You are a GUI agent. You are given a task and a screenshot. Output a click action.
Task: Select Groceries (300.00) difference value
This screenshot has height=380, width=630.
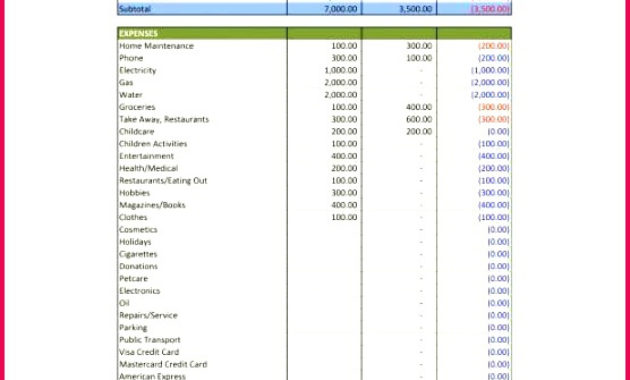point(494,107)
